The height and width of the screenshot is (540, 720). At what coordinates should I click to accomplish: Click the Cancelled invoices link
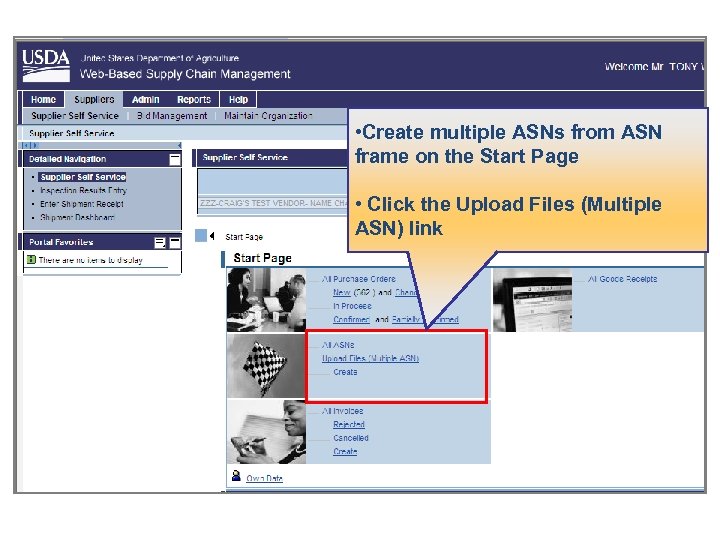coord(351,438)
